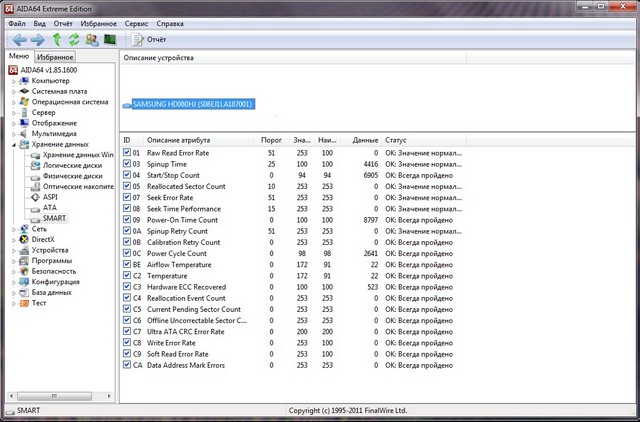Click the Системная плата motherboard icon
This screenshot has width=640, height=422.
pyautogui.click(x=24, y=91)
